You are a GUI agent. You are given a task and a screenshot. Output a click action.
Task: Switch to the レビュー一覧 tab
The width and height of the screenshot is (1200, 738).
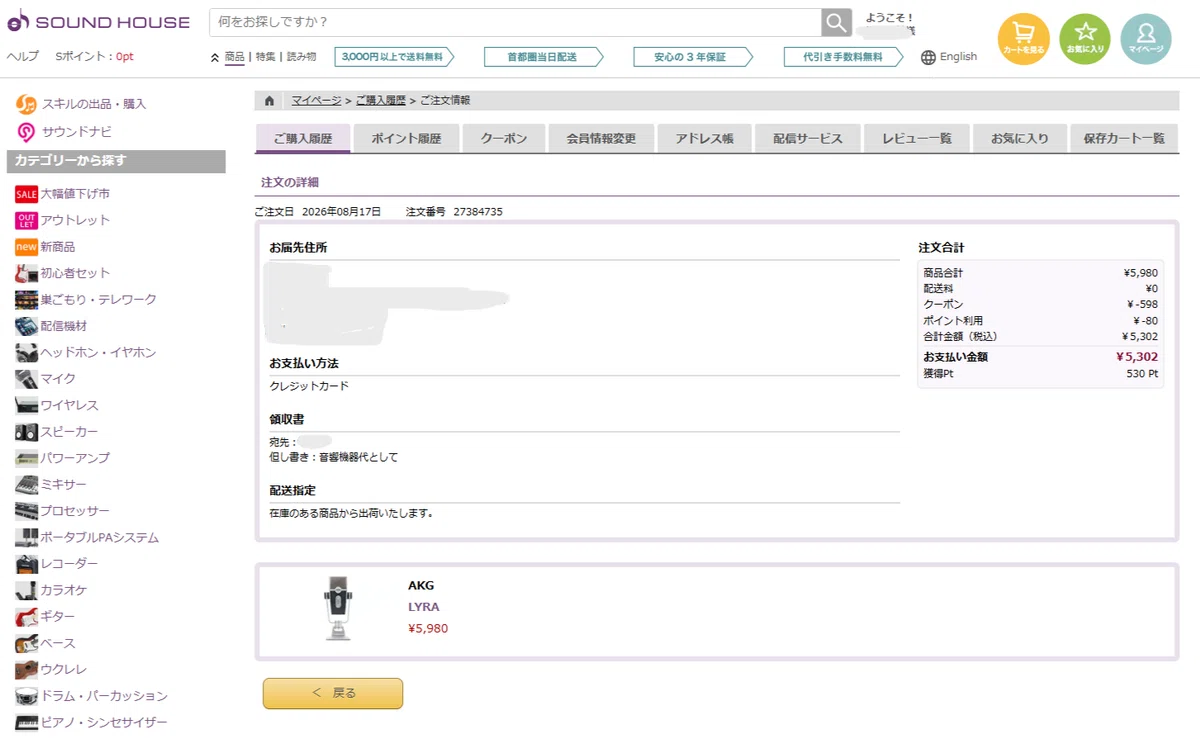pos(916,138)
